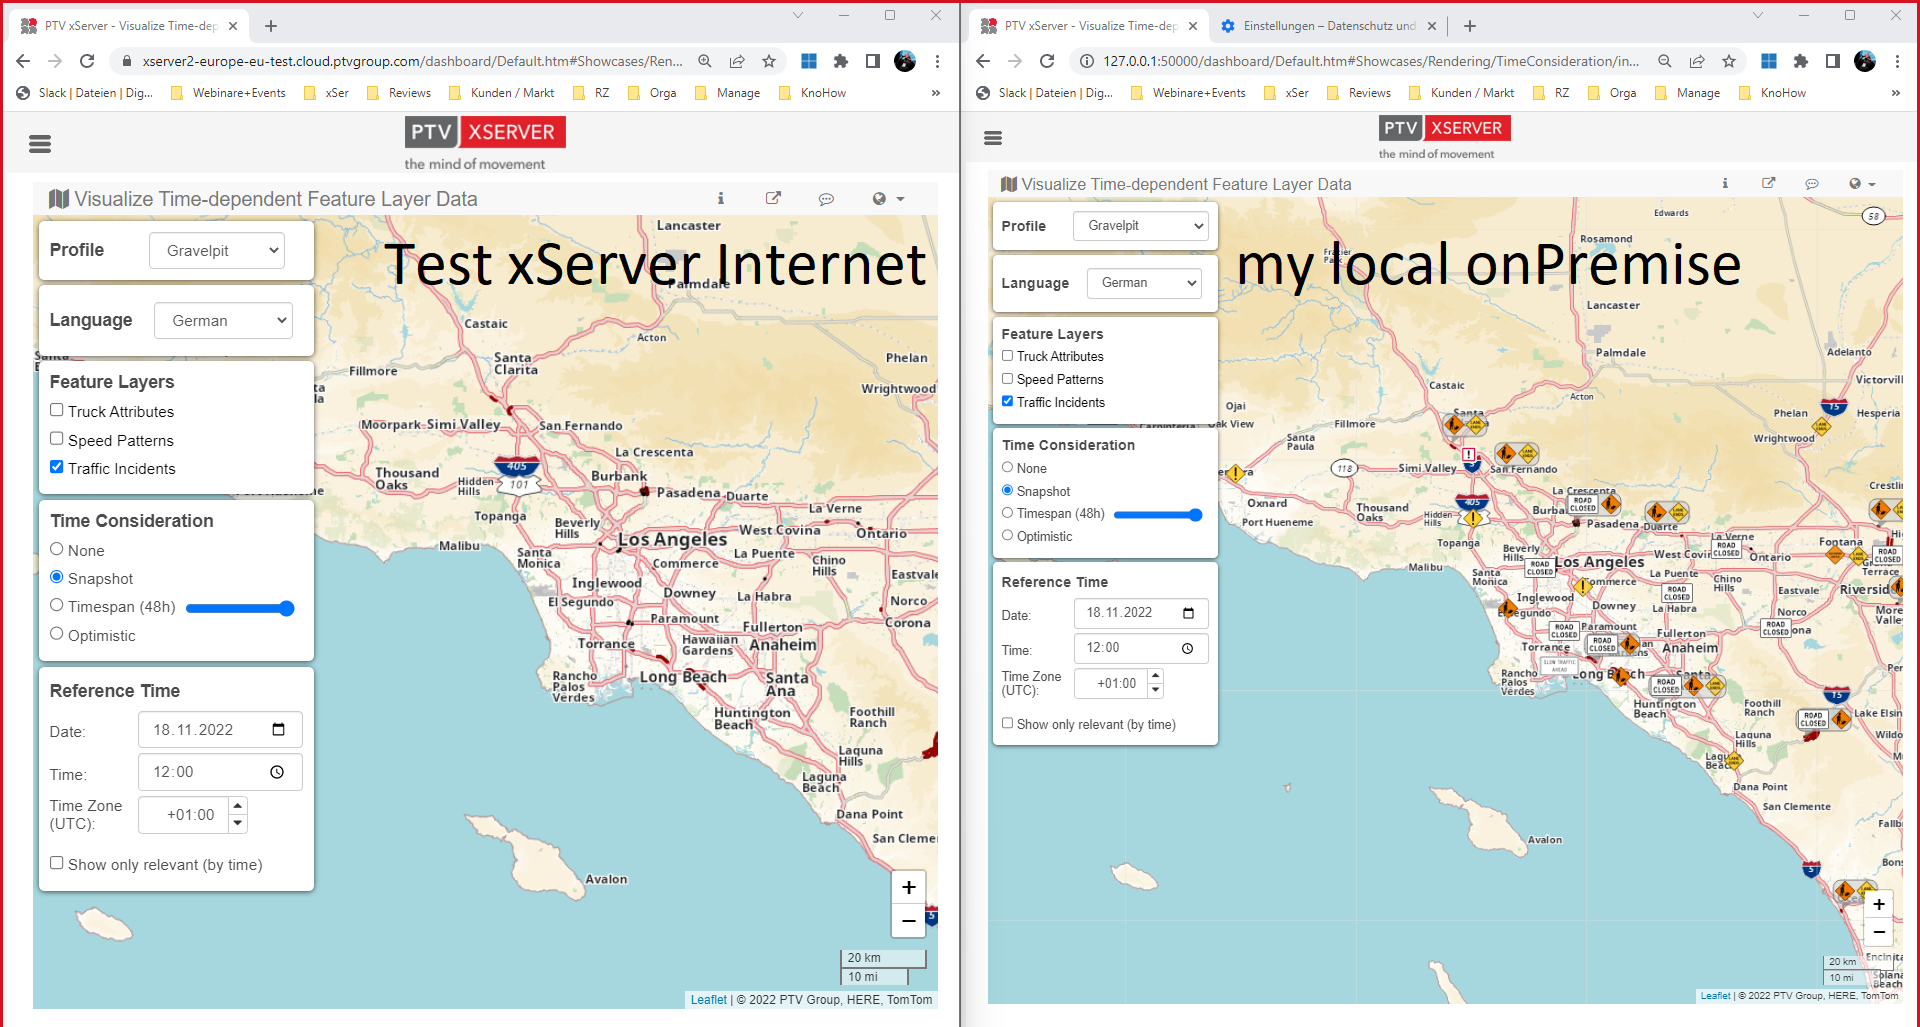Zoom in on the left map
This screenshot has height=1027, width=1920.
pyautogui.click(x=908, y=887)
